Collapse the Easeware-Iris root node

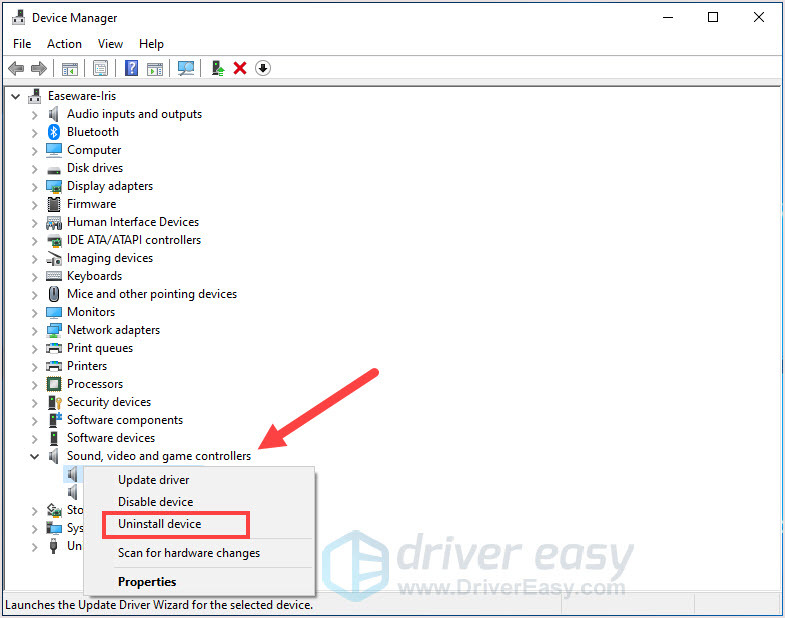(x=15, y=96)
